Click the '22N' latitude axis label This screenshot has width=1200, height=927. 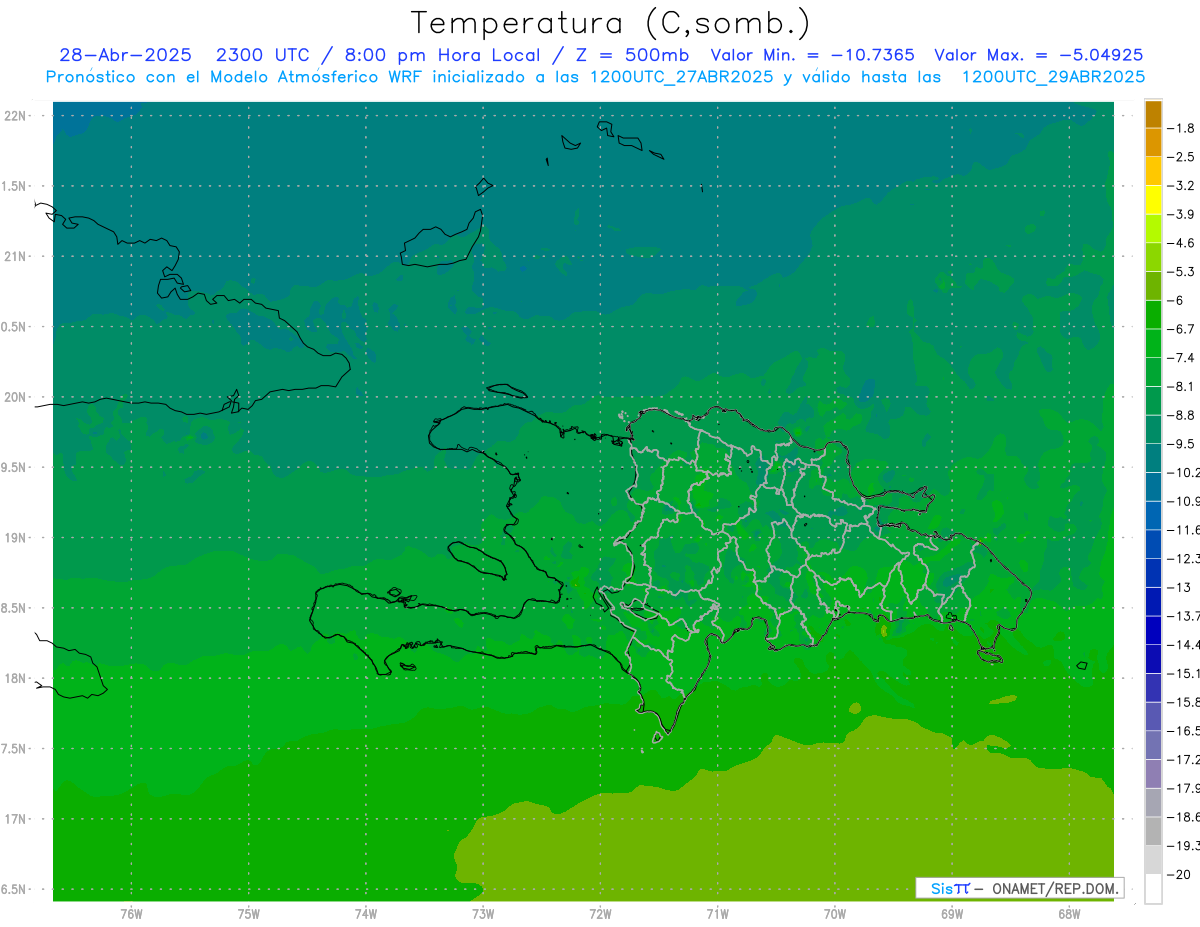(15, 116)
